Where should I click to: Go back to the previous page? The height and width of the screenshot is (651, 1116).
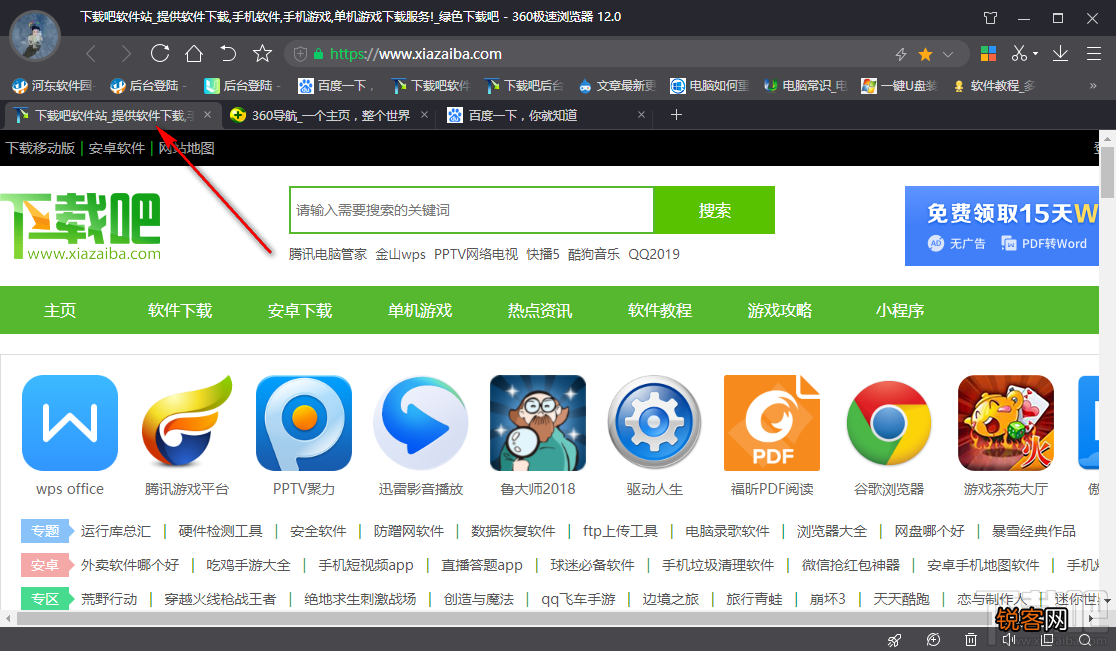pyautogui.click(x=90, y=53)
